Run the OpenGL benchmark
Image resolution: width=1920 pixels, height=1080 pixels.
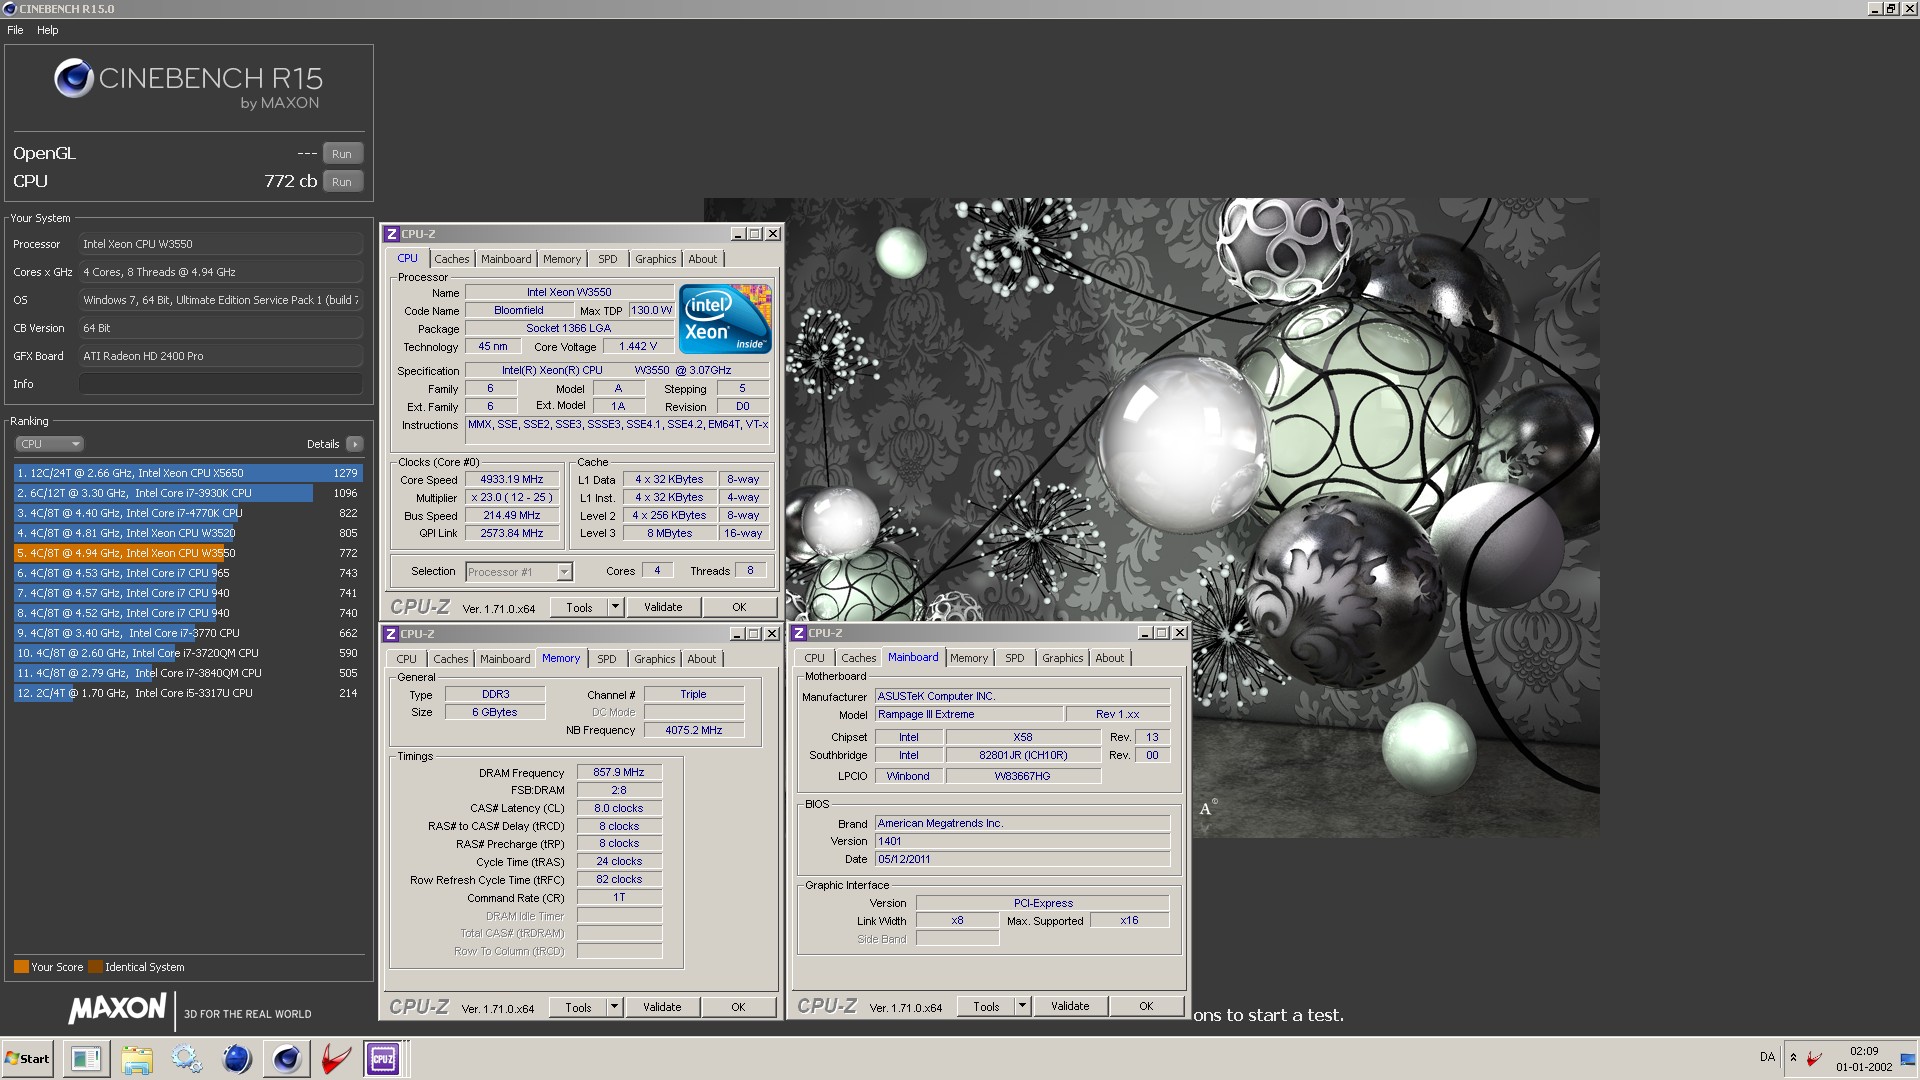pos(342,154)
